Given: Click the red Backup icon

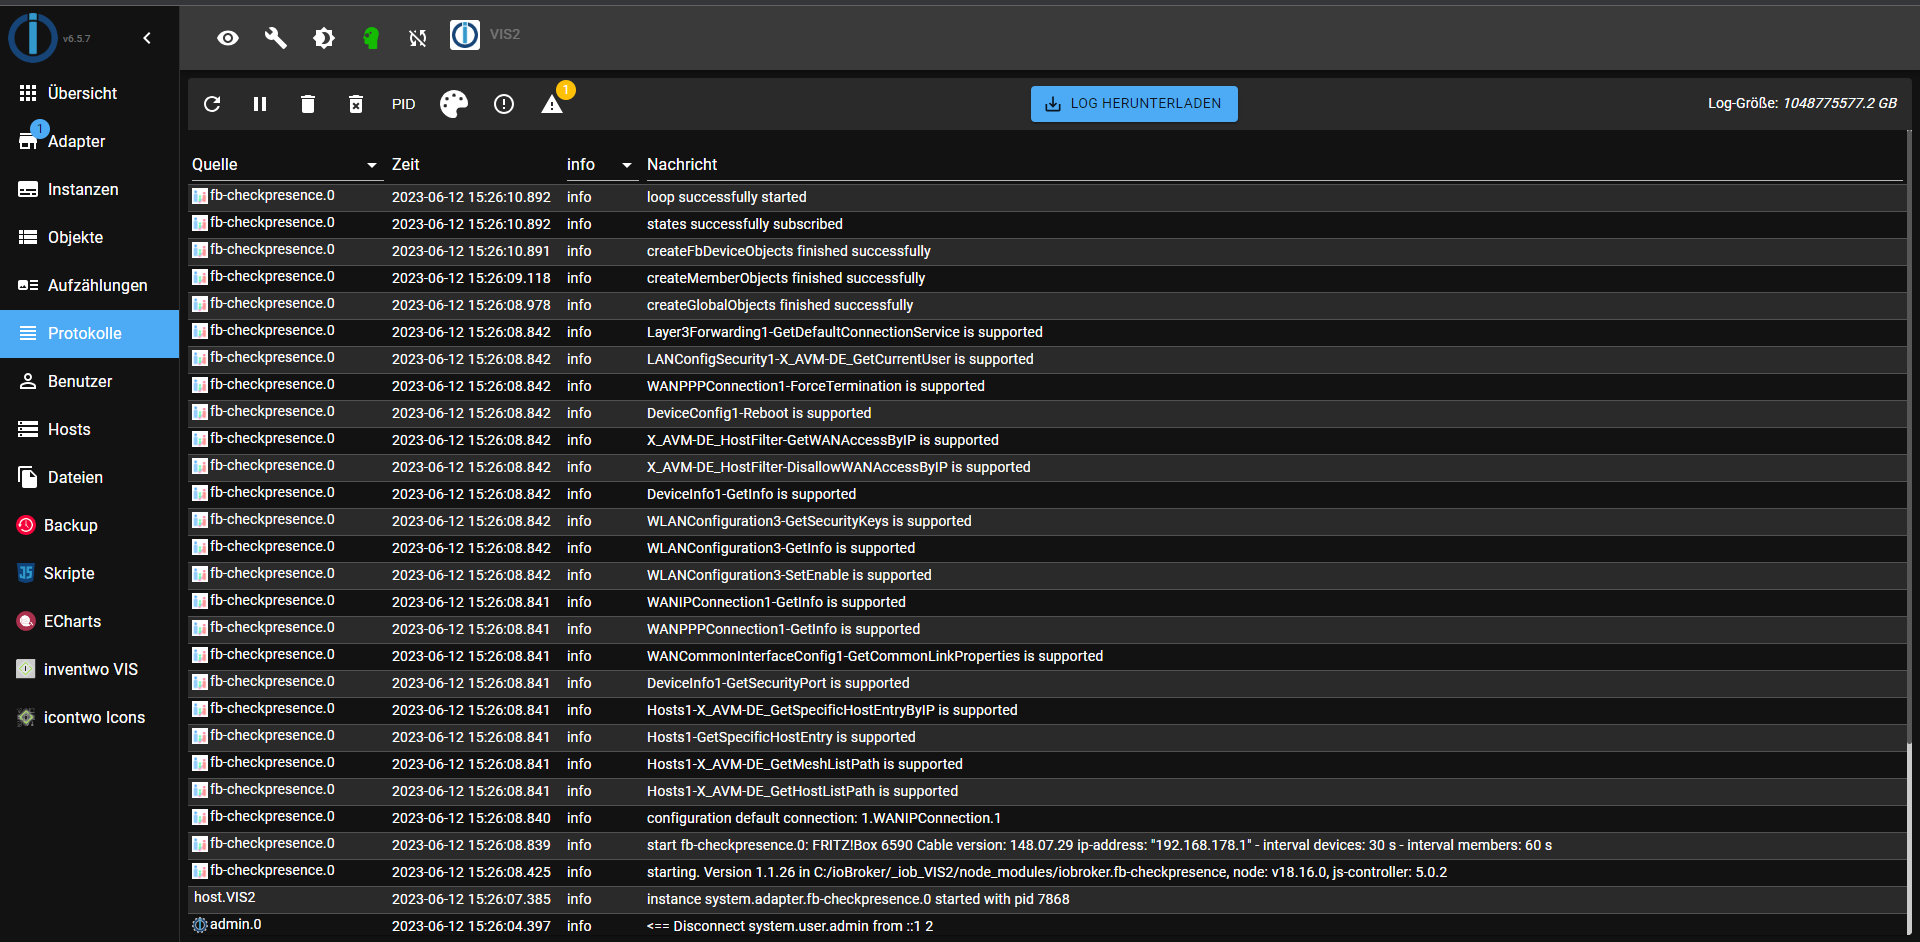Looking at the screenshot, I should (26, 525).
